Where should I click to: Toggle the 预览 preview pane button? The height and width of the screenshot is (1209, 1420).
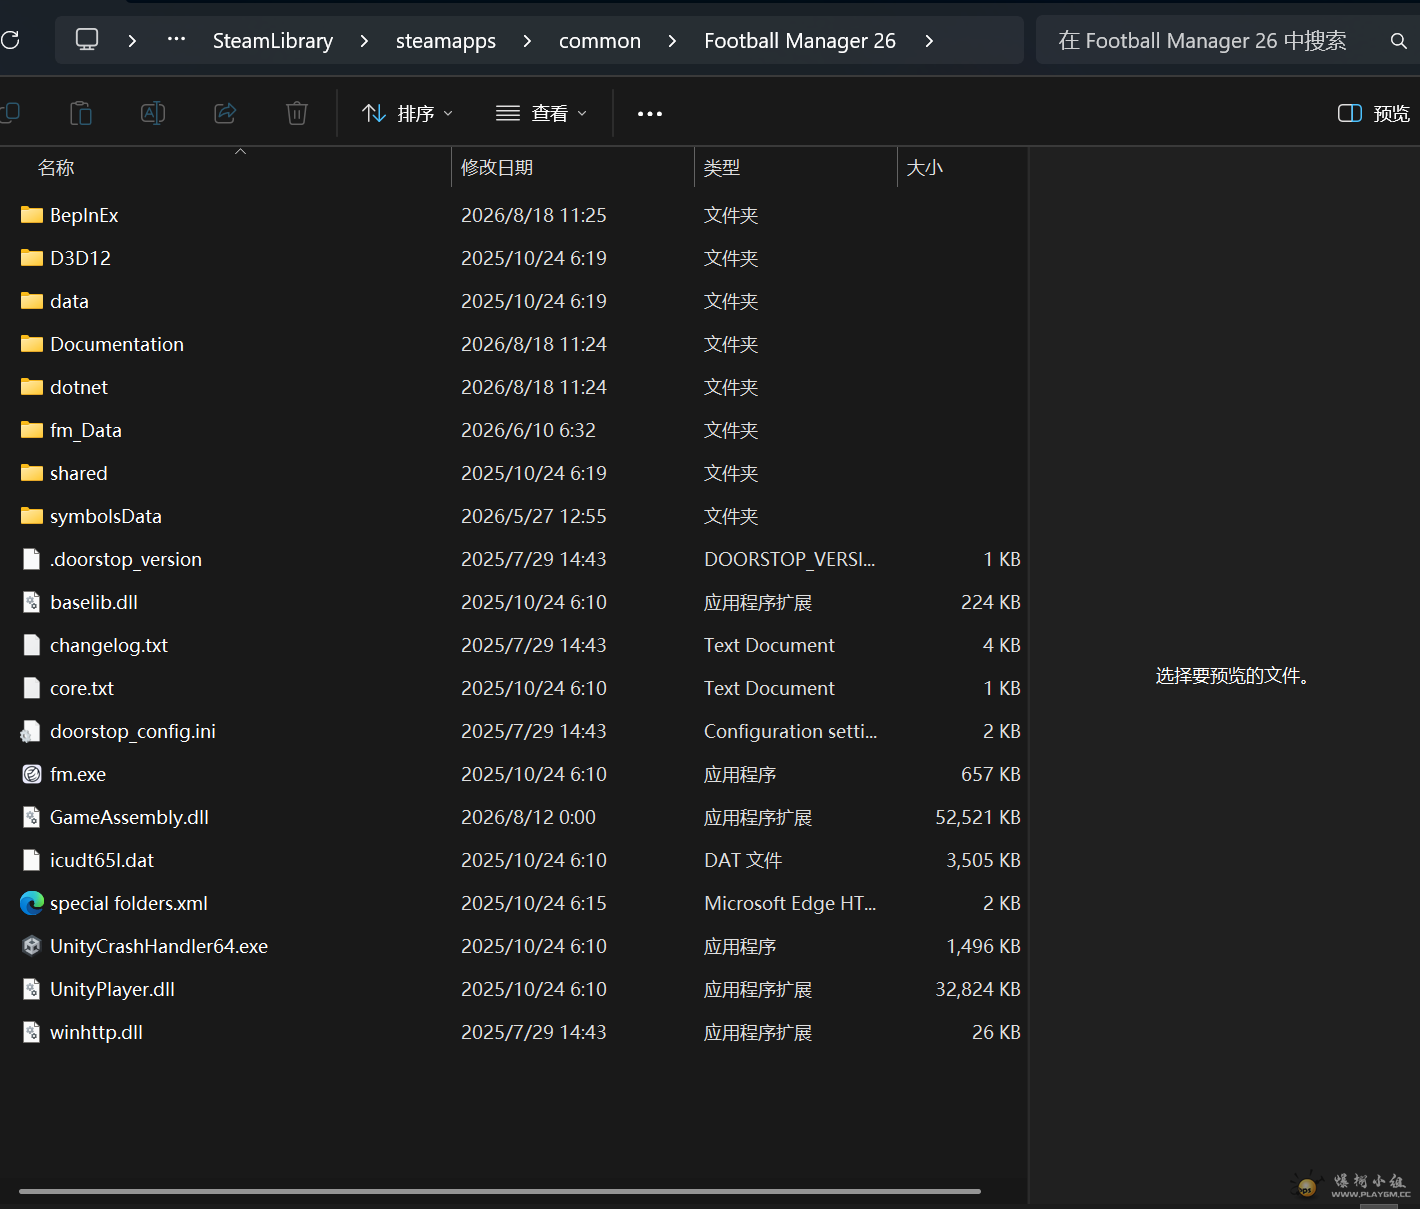click(1374, 113)
